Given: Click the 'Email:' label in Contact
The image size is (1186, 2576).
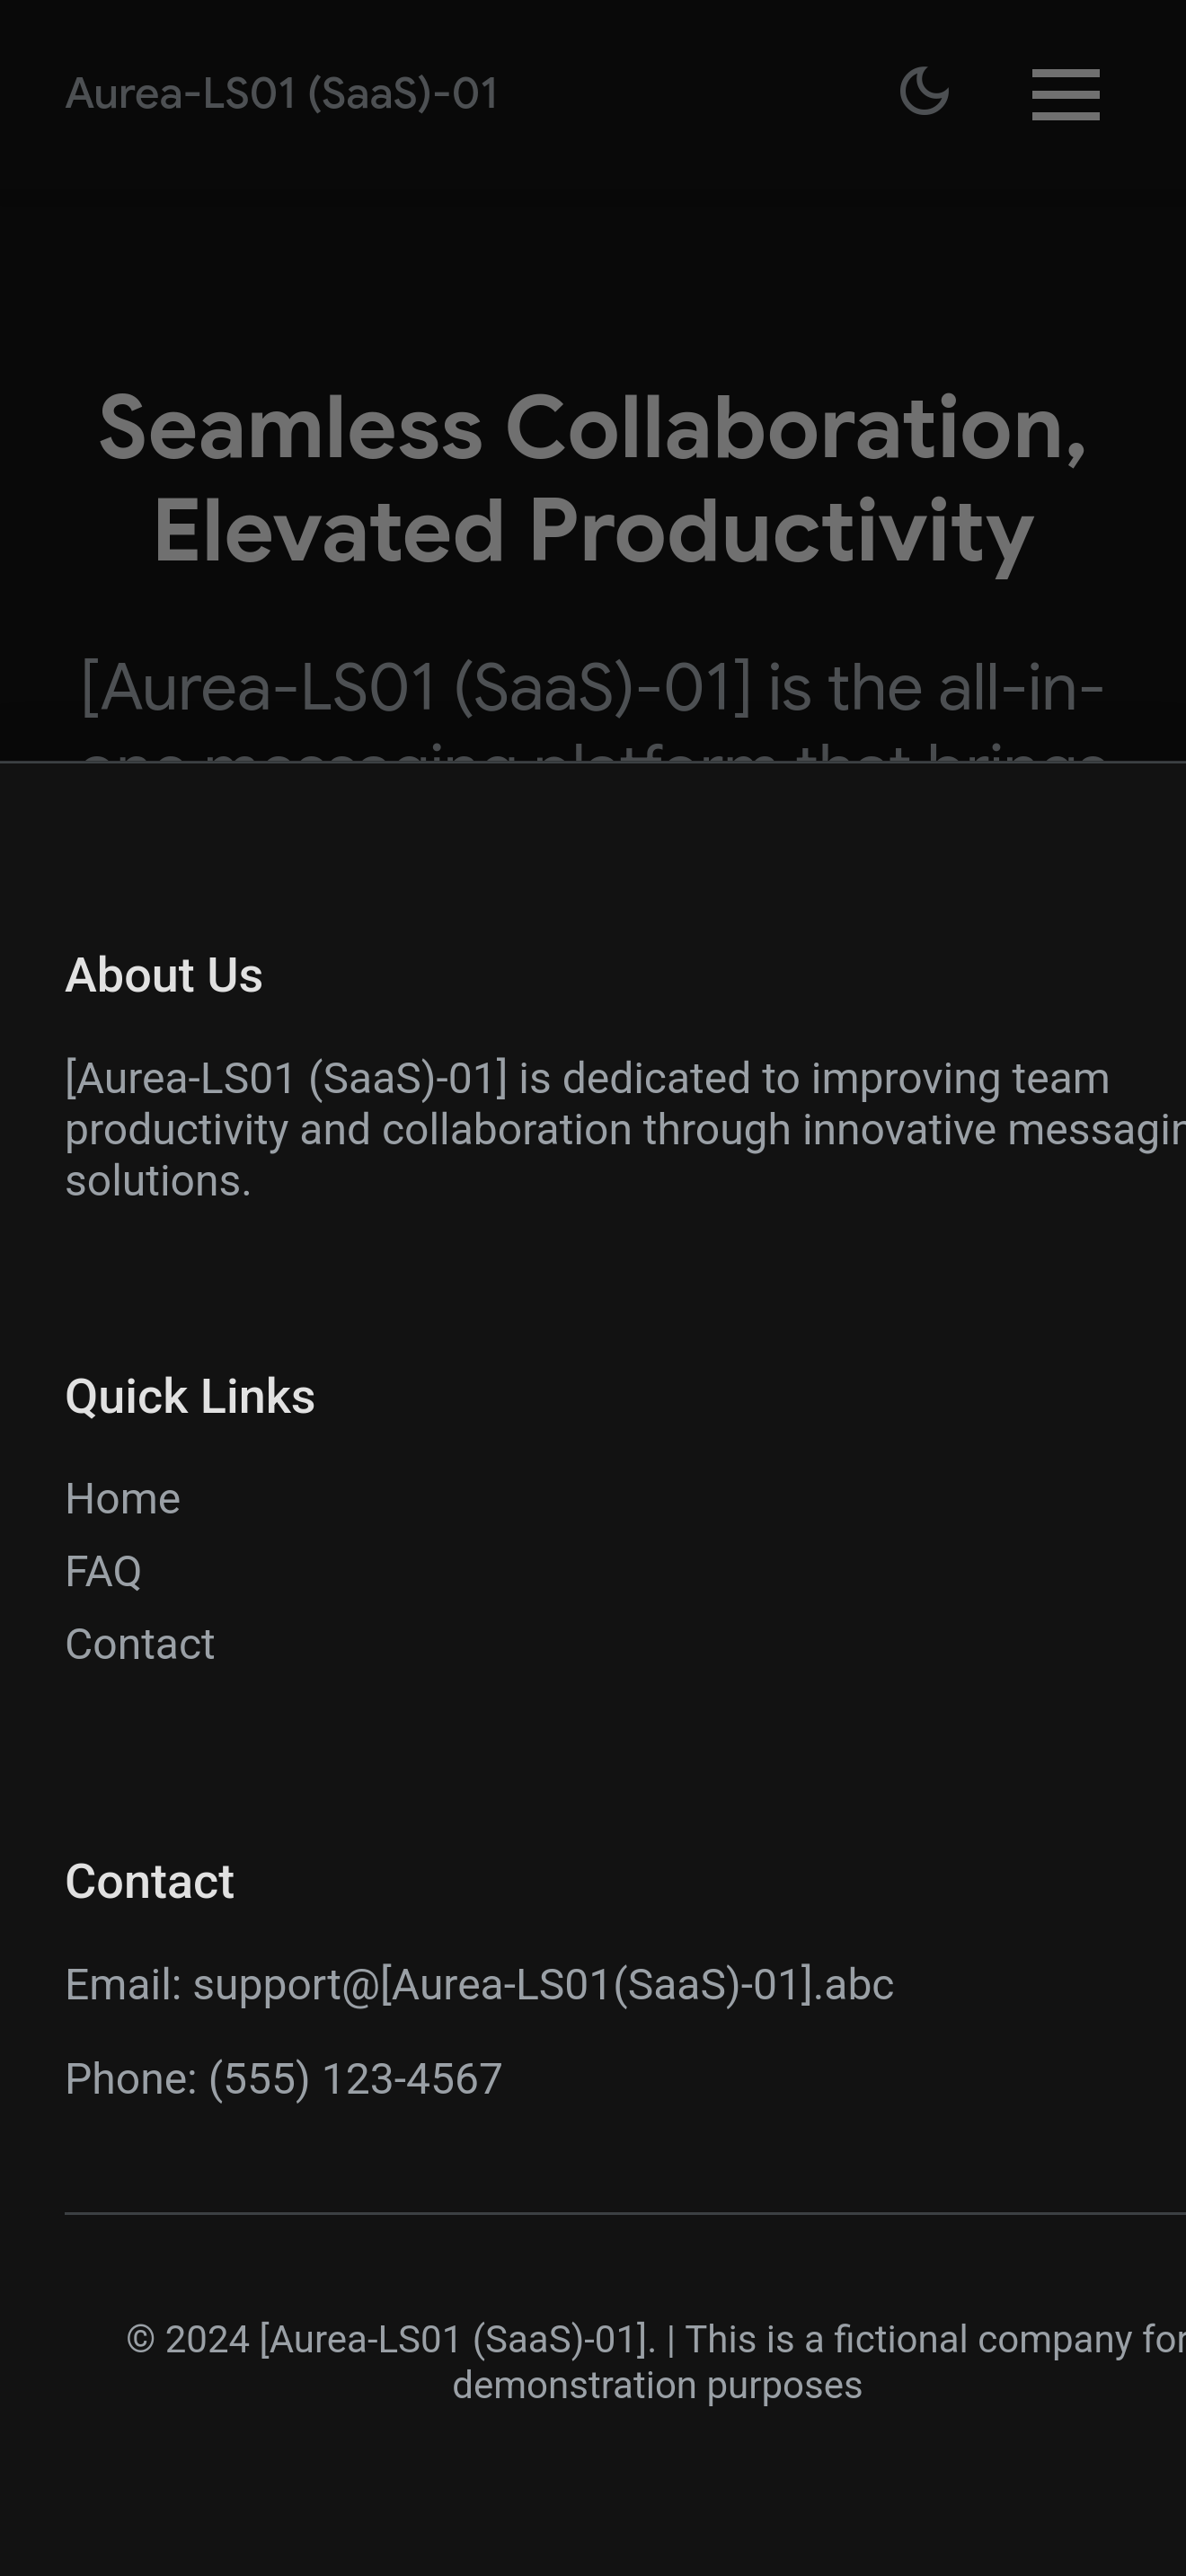Looking at the screenshot, I should tap(123, 1984).
